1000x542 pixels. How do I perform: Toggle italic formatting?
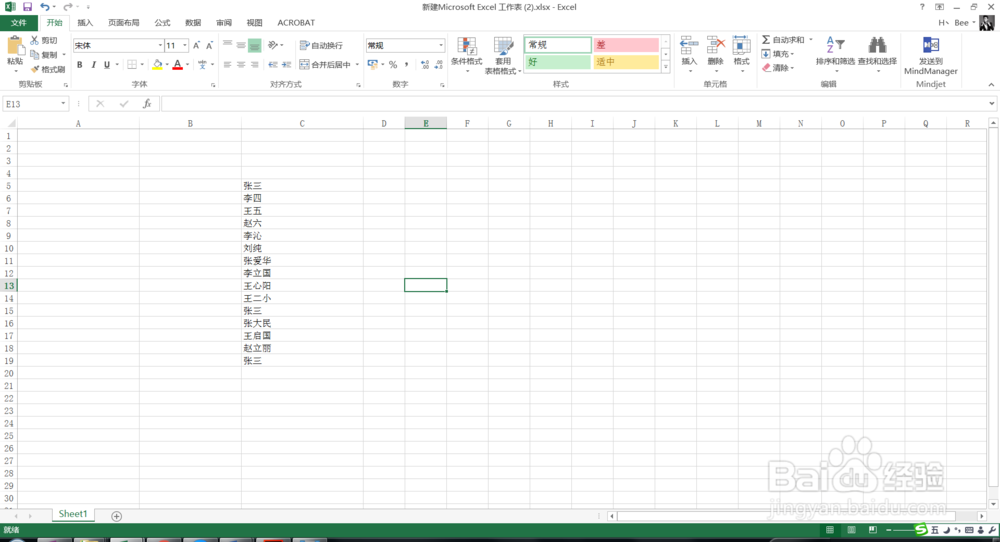93,64
